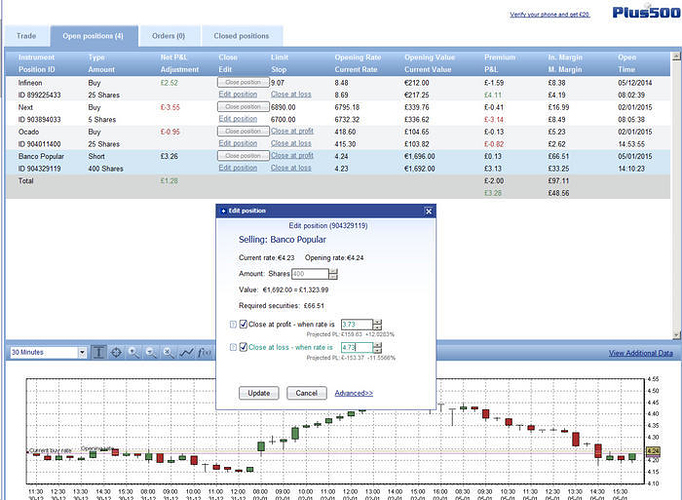This screenshot has width=682, height=500.
Task: Open Edit position link for Ocado
Action: tap(238, 143)
